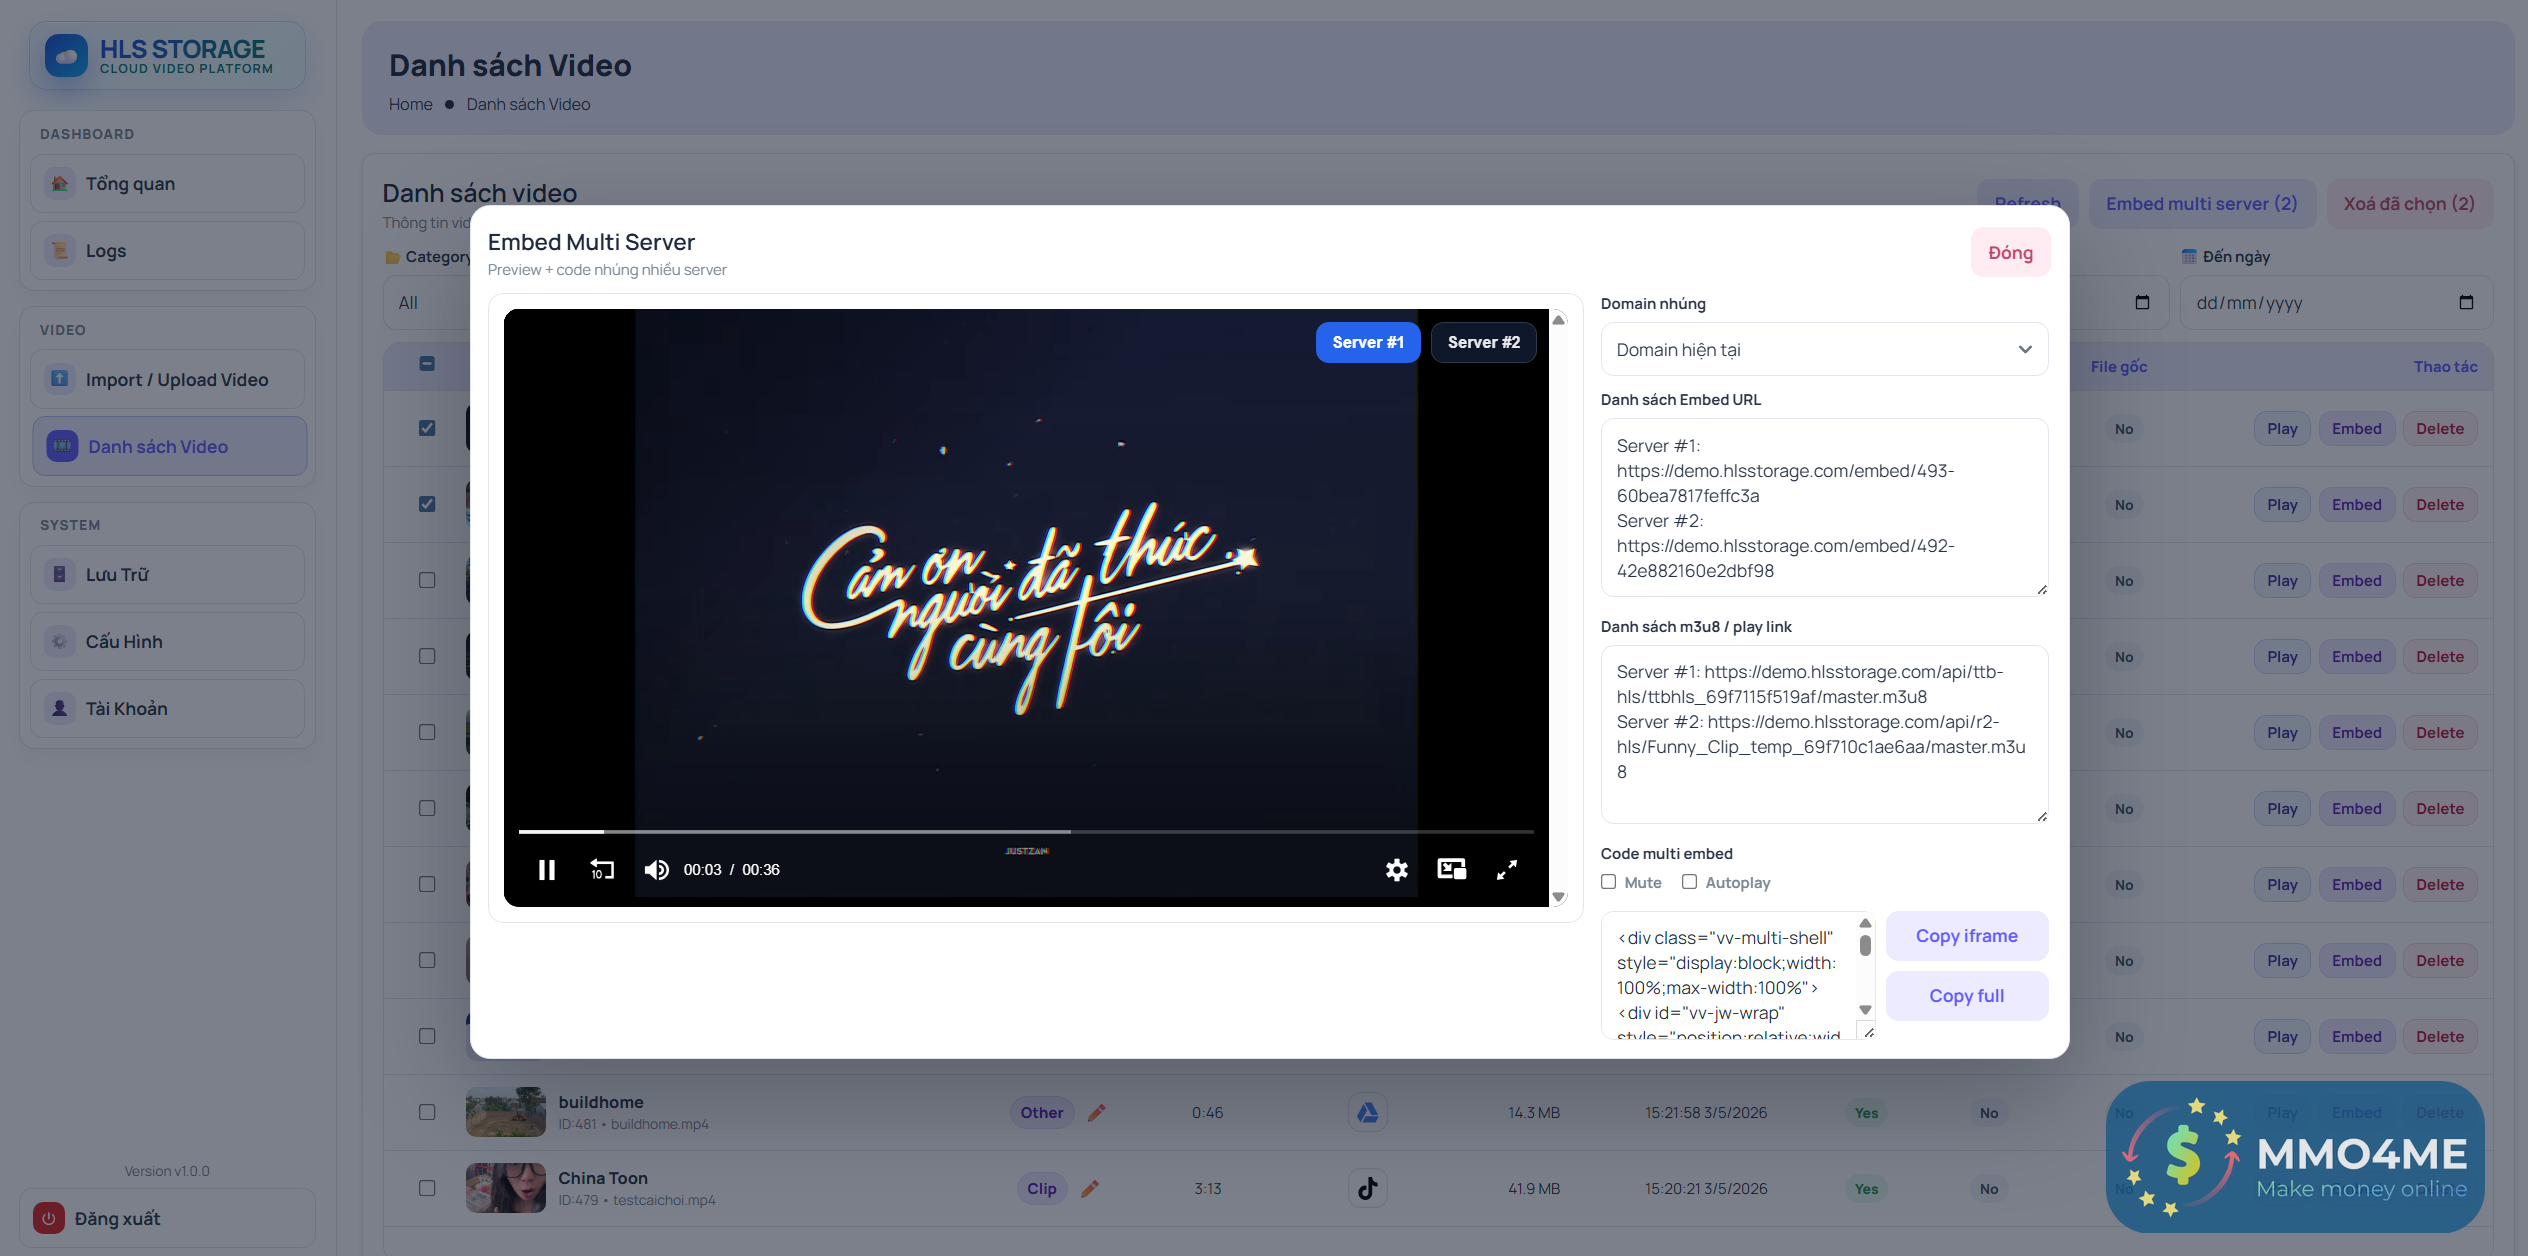Click Xoá đã chọn (2) button
This screenshot has height=1256, width=2528.
(x=2409, y=203)
